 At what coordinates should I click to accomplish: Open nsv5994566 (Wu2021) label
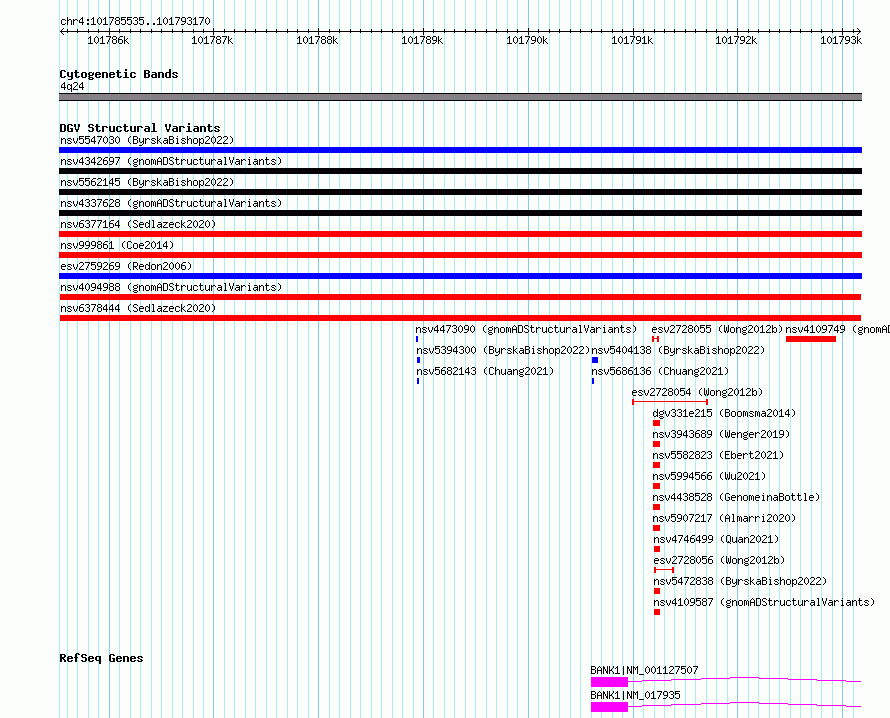(709, 476)
